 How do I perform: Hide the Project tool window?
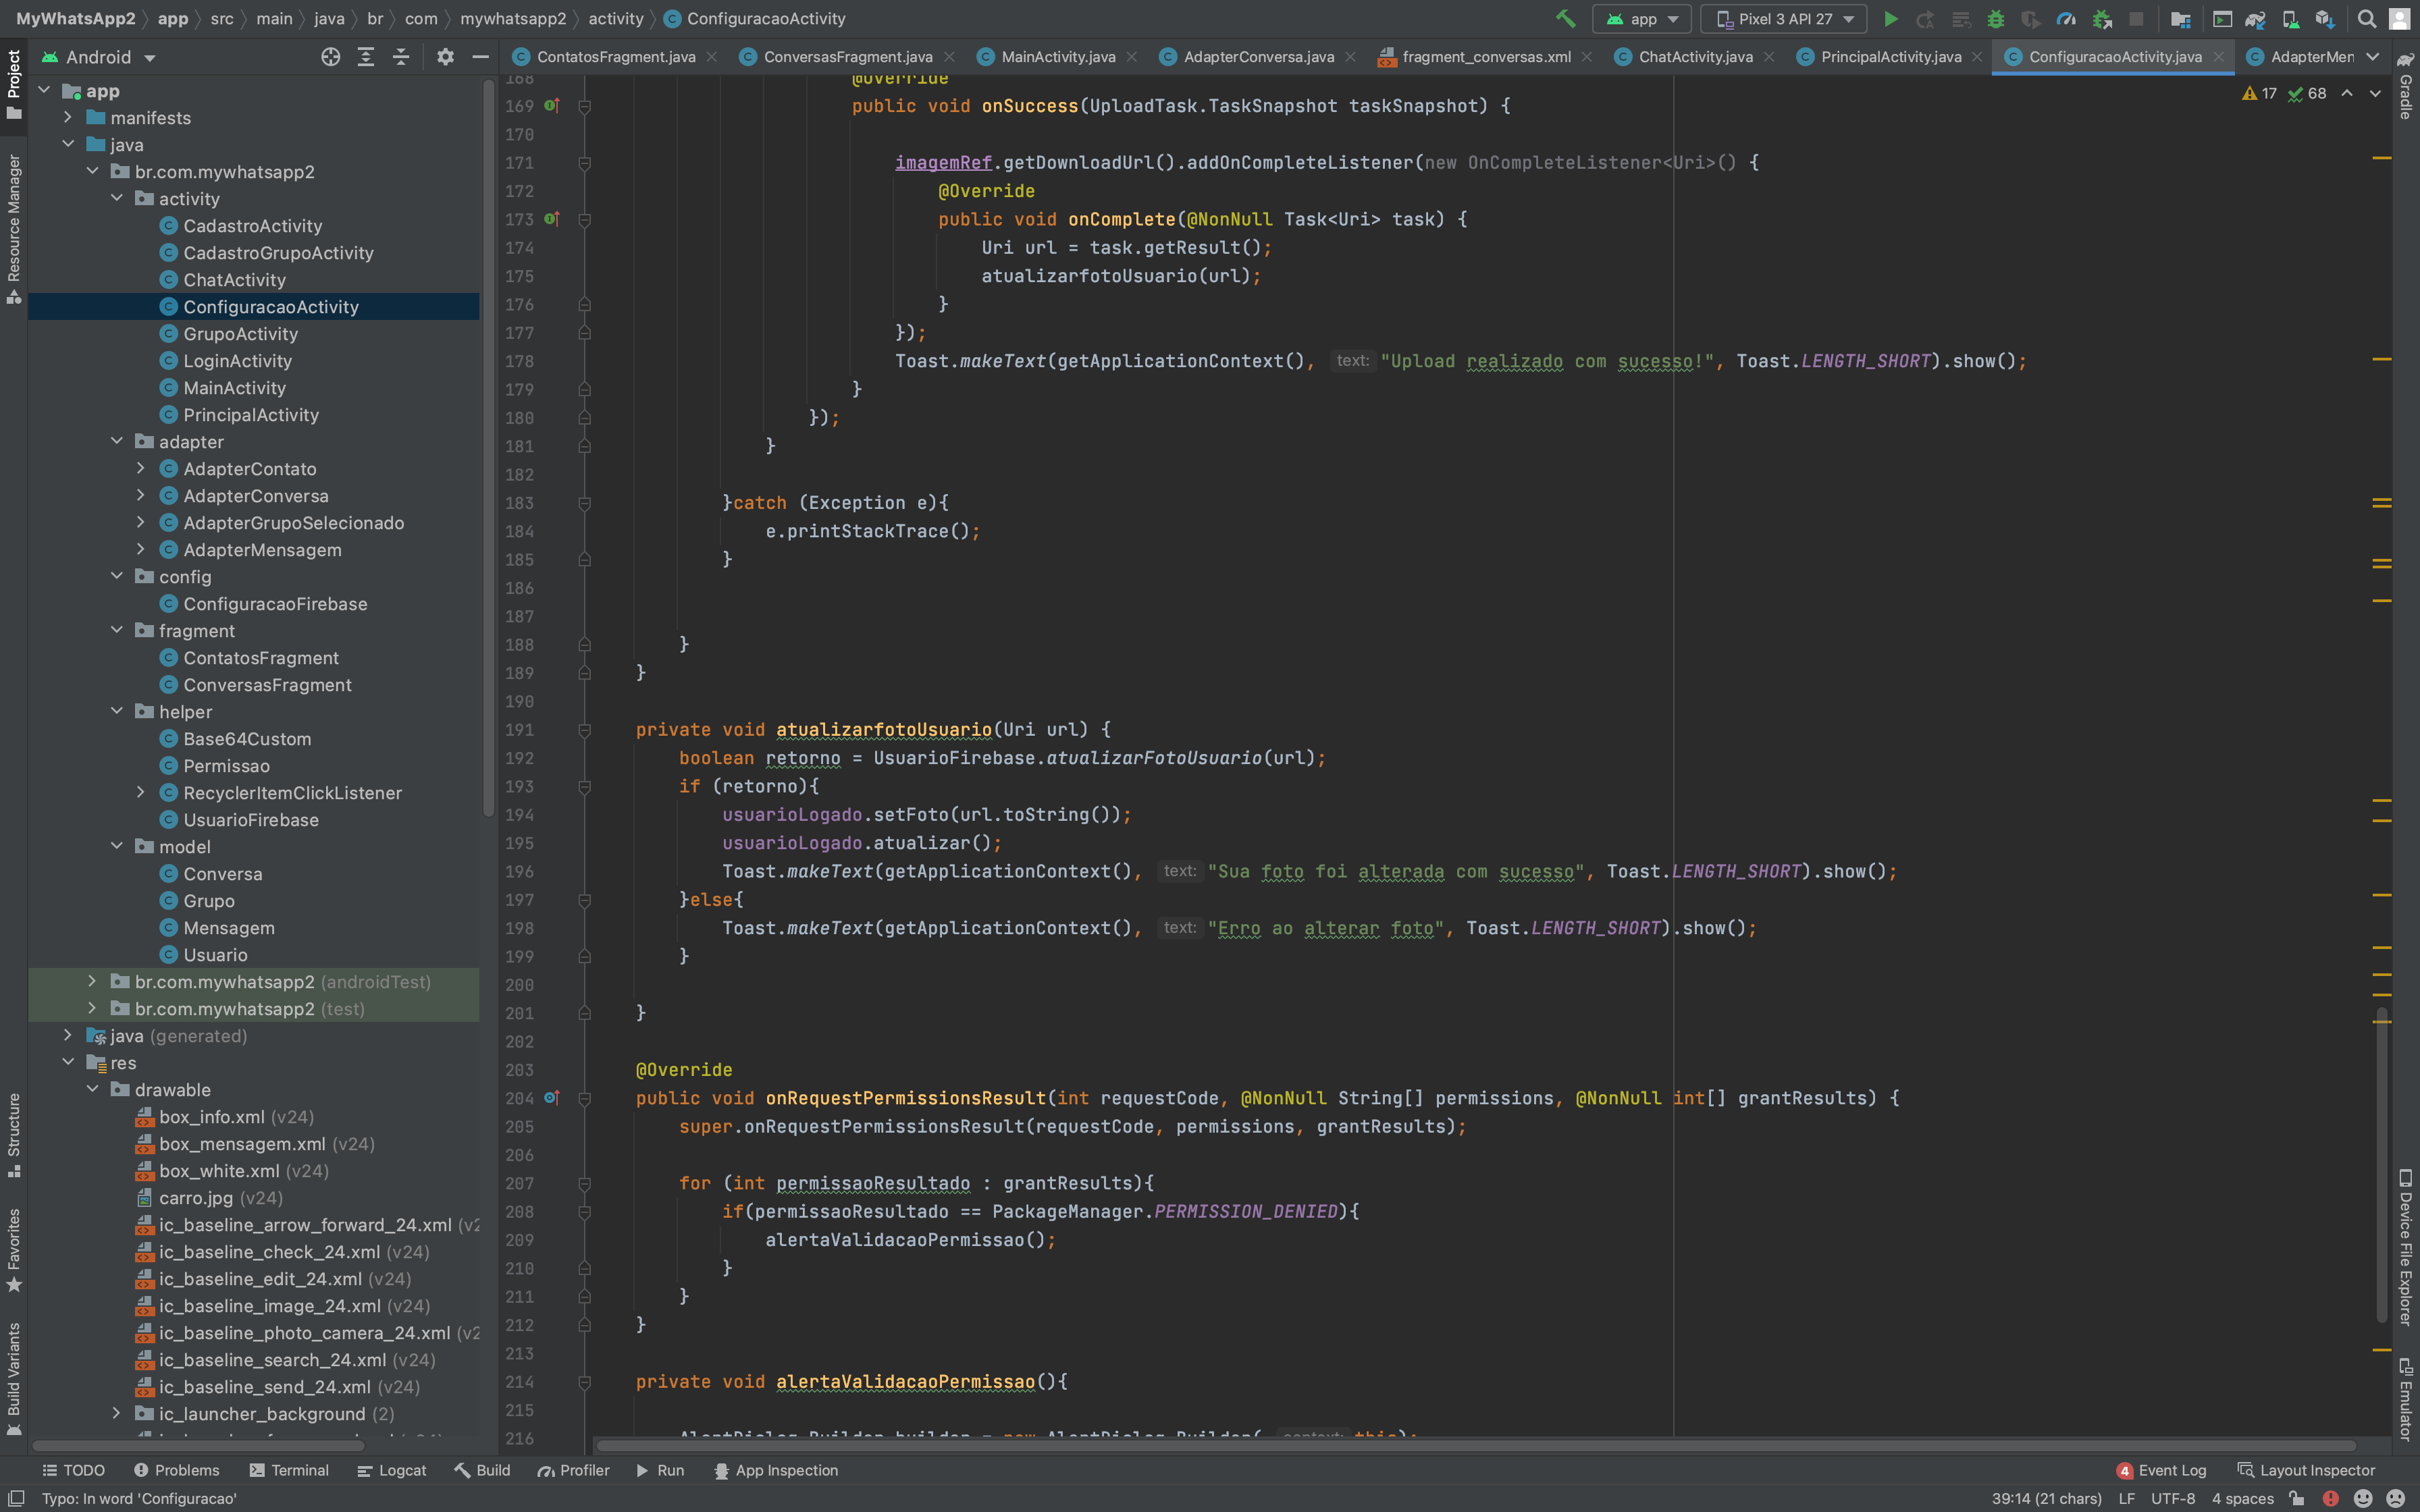coord(481,57)
